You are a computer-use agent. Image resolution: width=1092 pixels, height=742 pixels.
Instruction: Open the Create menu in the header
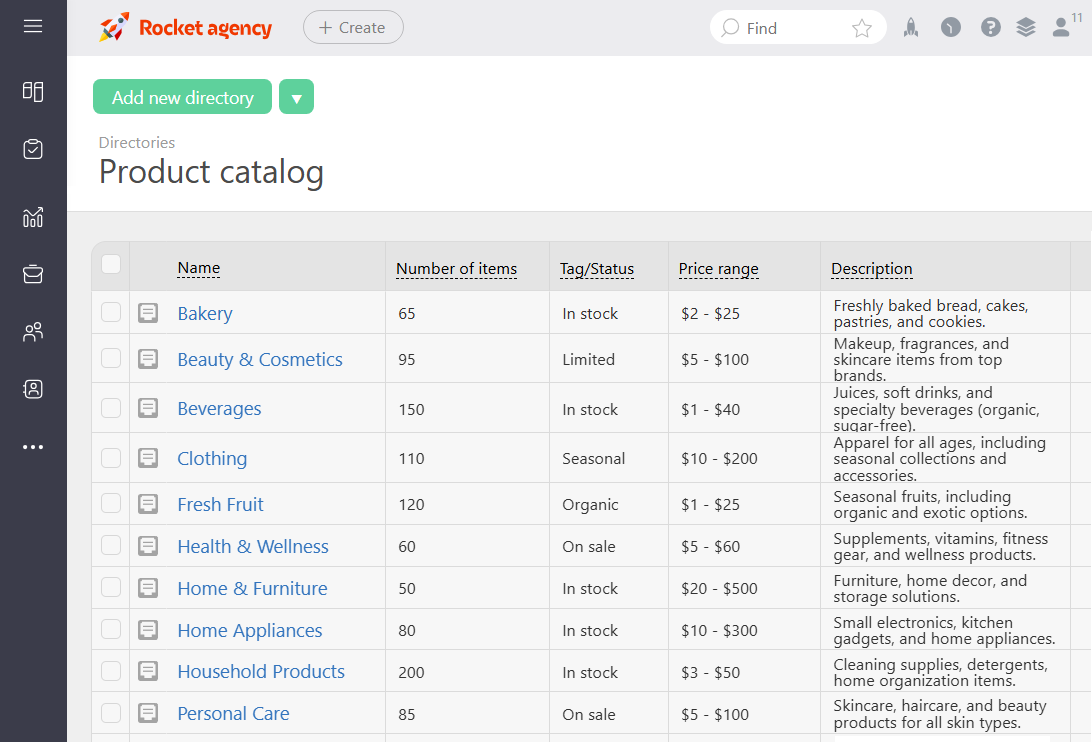tap(352, 27)
